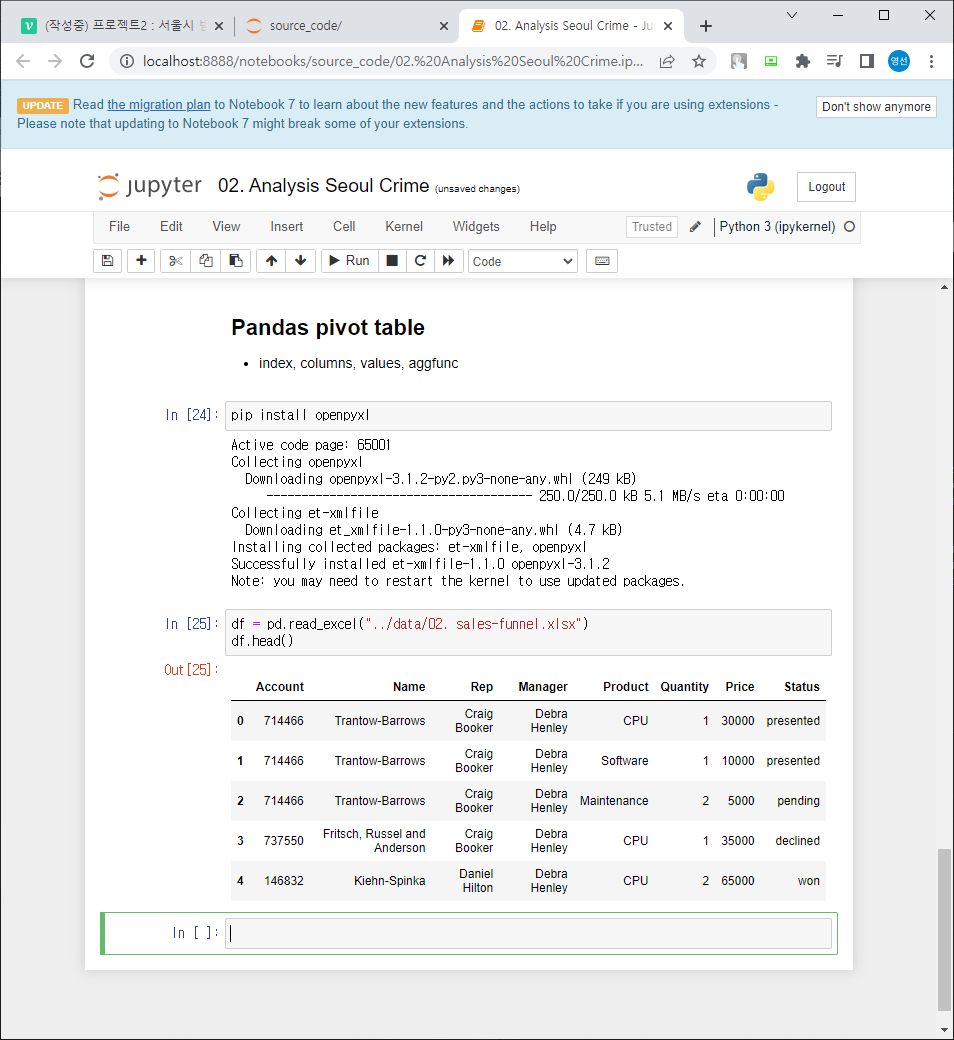Open the View menu
This screenshot has width=954, height=1040.
(226, 227)
